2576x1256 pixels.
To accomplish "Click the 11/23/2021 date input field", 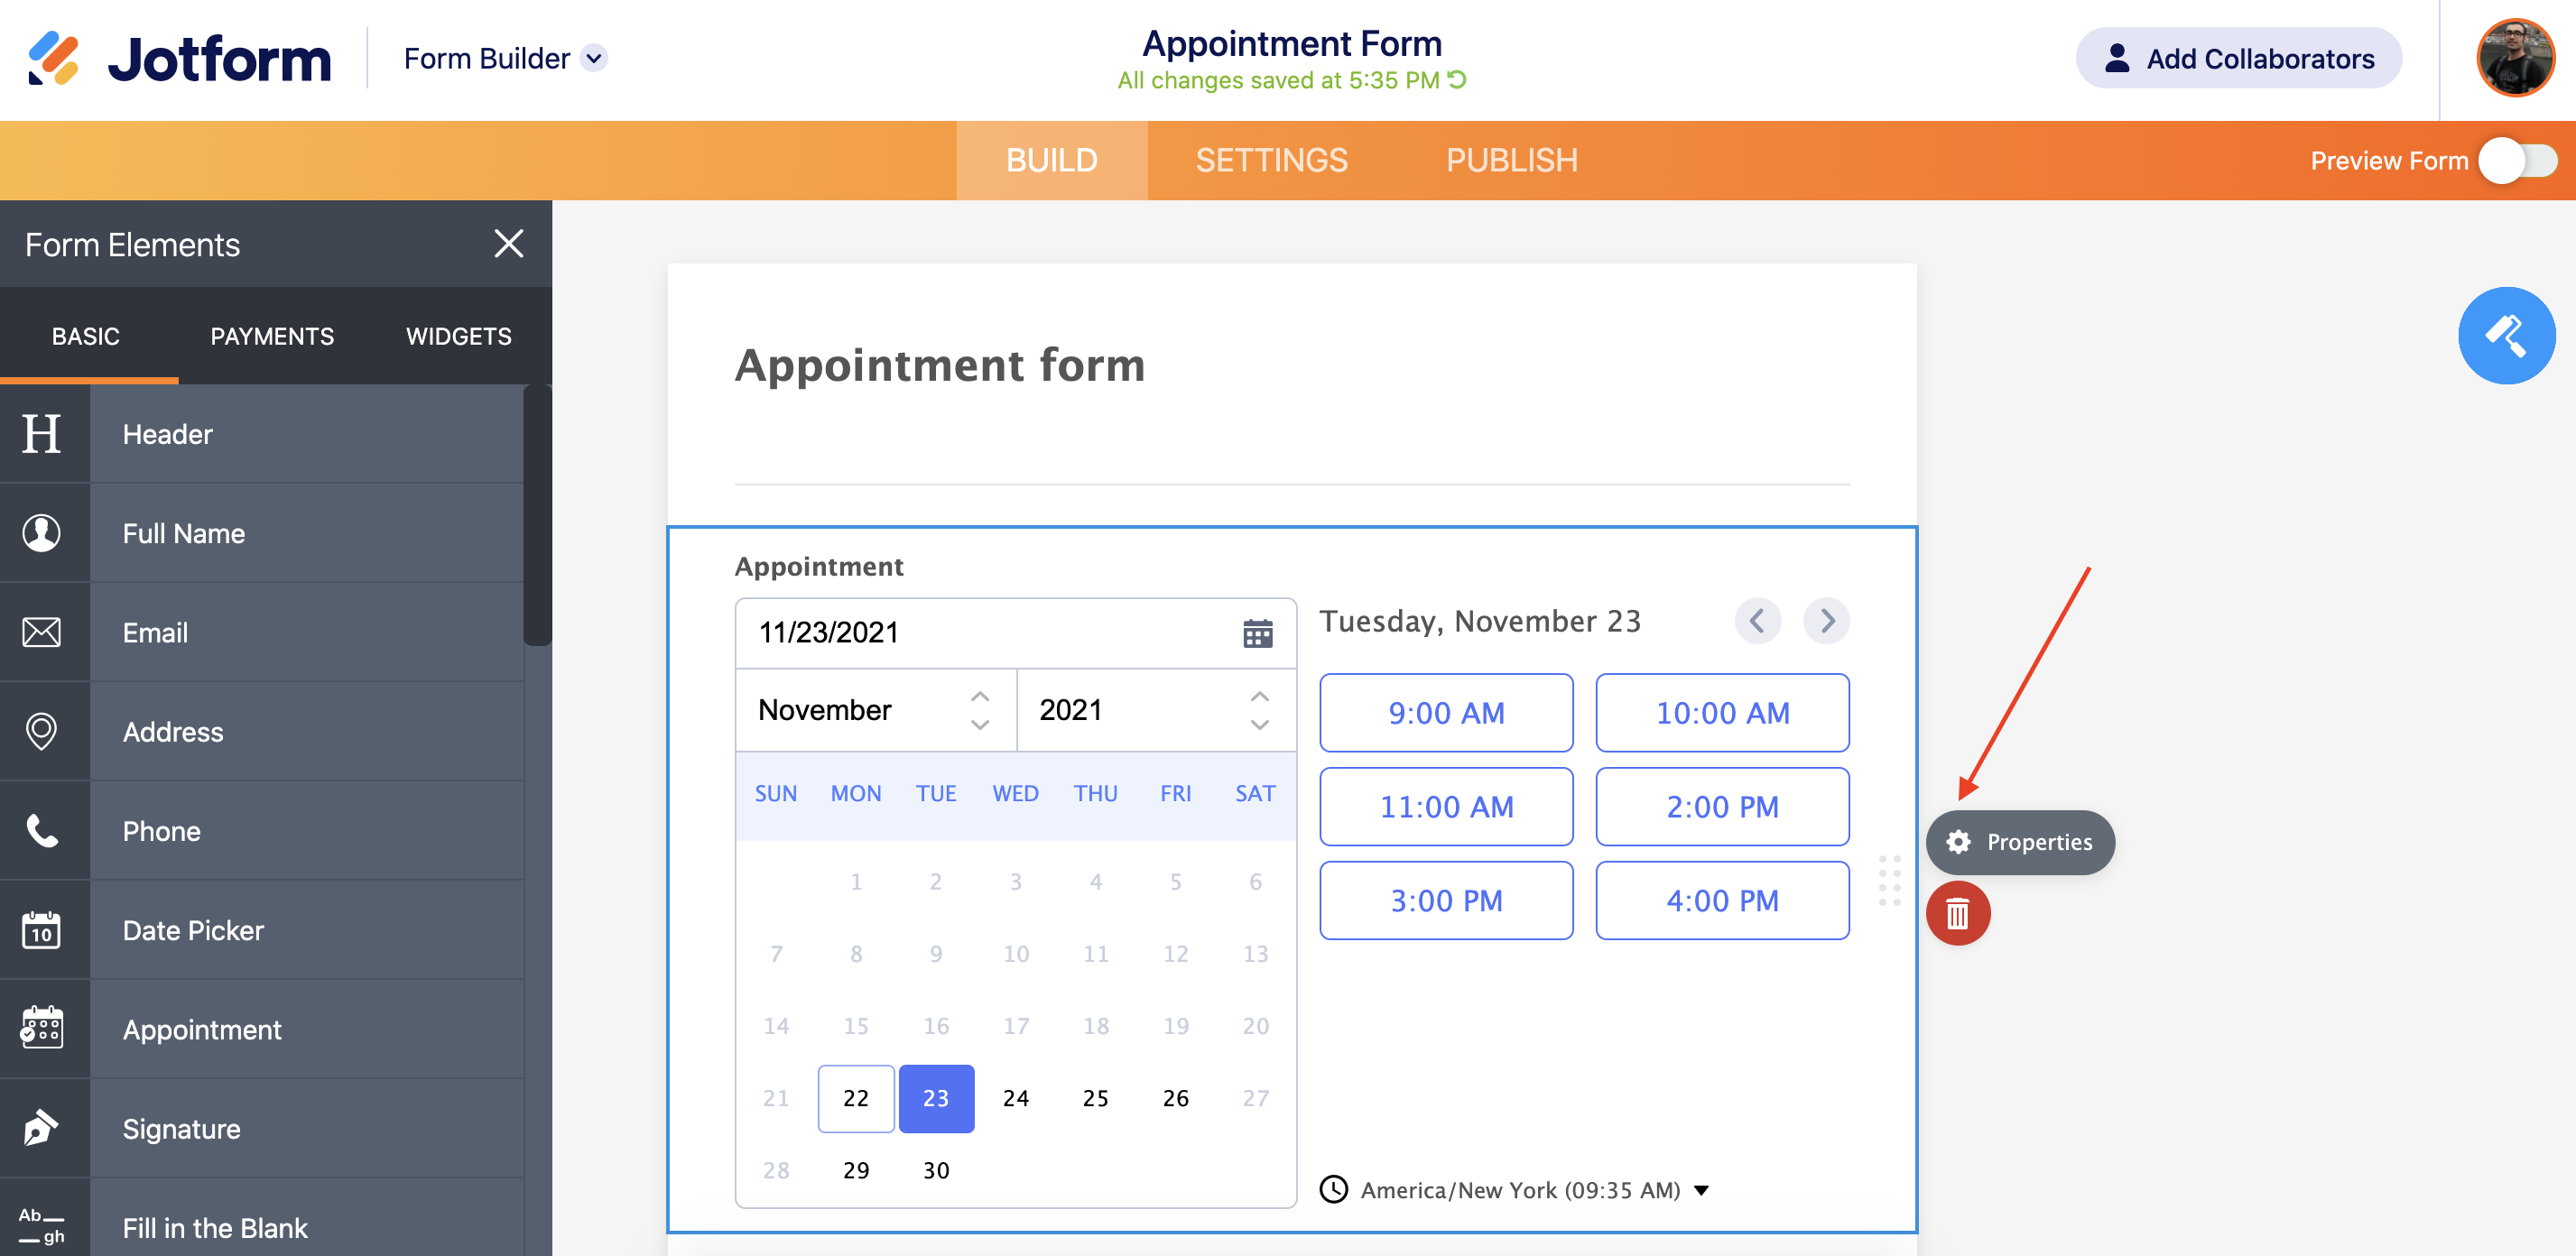I will click(990, 633).
